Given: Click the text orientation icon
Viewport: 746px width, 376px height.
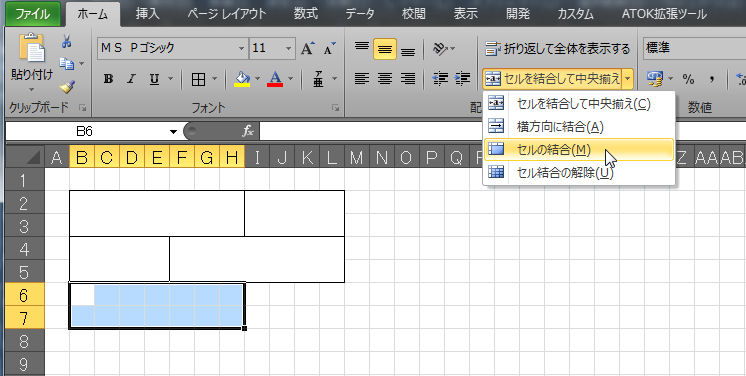Looking at the screenshot, I should [x=440, y=49].
